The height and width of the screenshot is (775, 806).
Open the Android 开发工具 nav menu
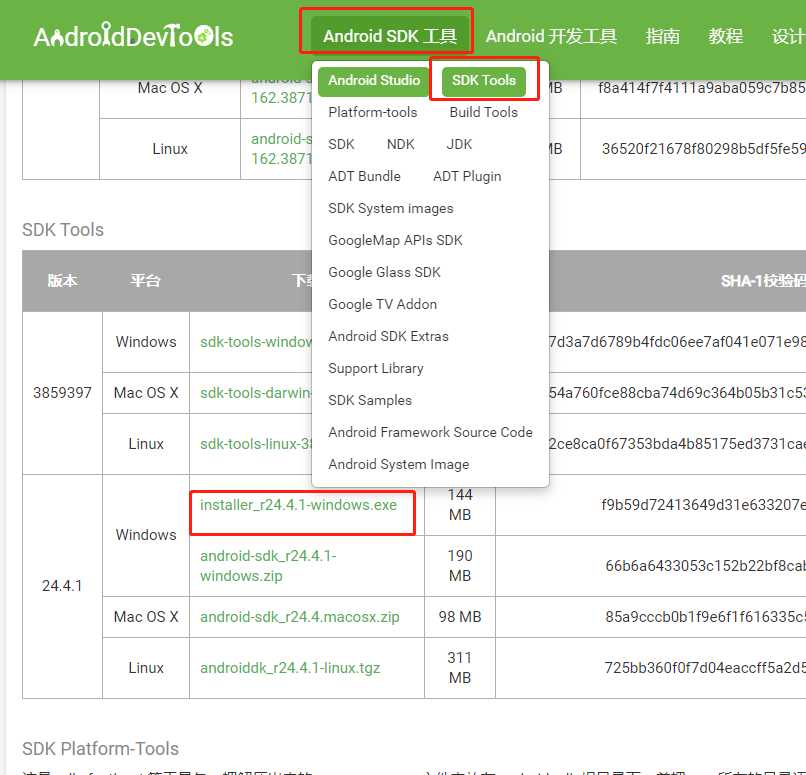(551, 36)
